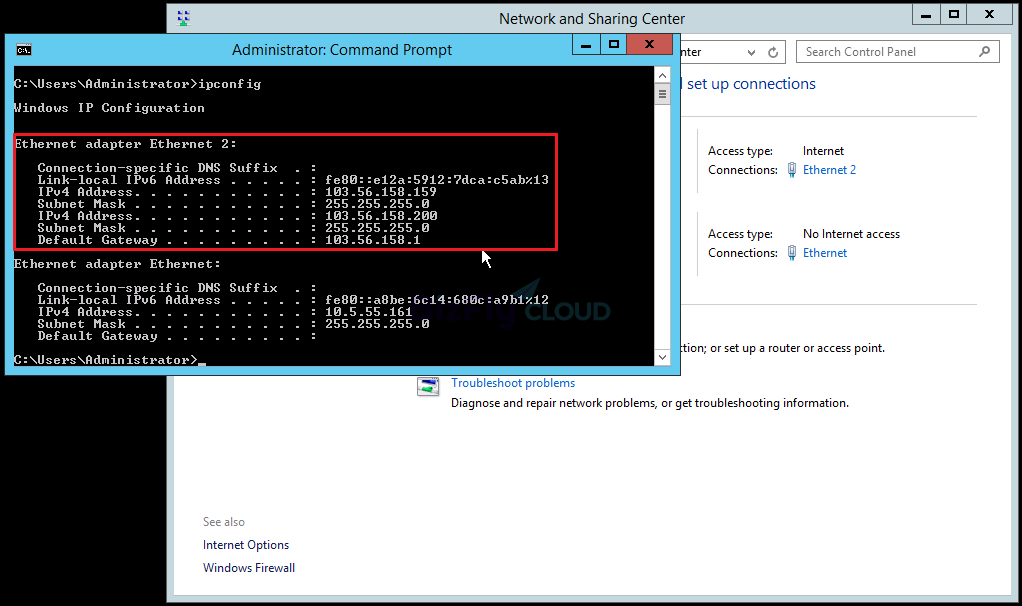The height and width of the screenshot is (606, 1022).
Task: Click Command Prompt scrollbar up arrow
Action: (x=662, y=76)
